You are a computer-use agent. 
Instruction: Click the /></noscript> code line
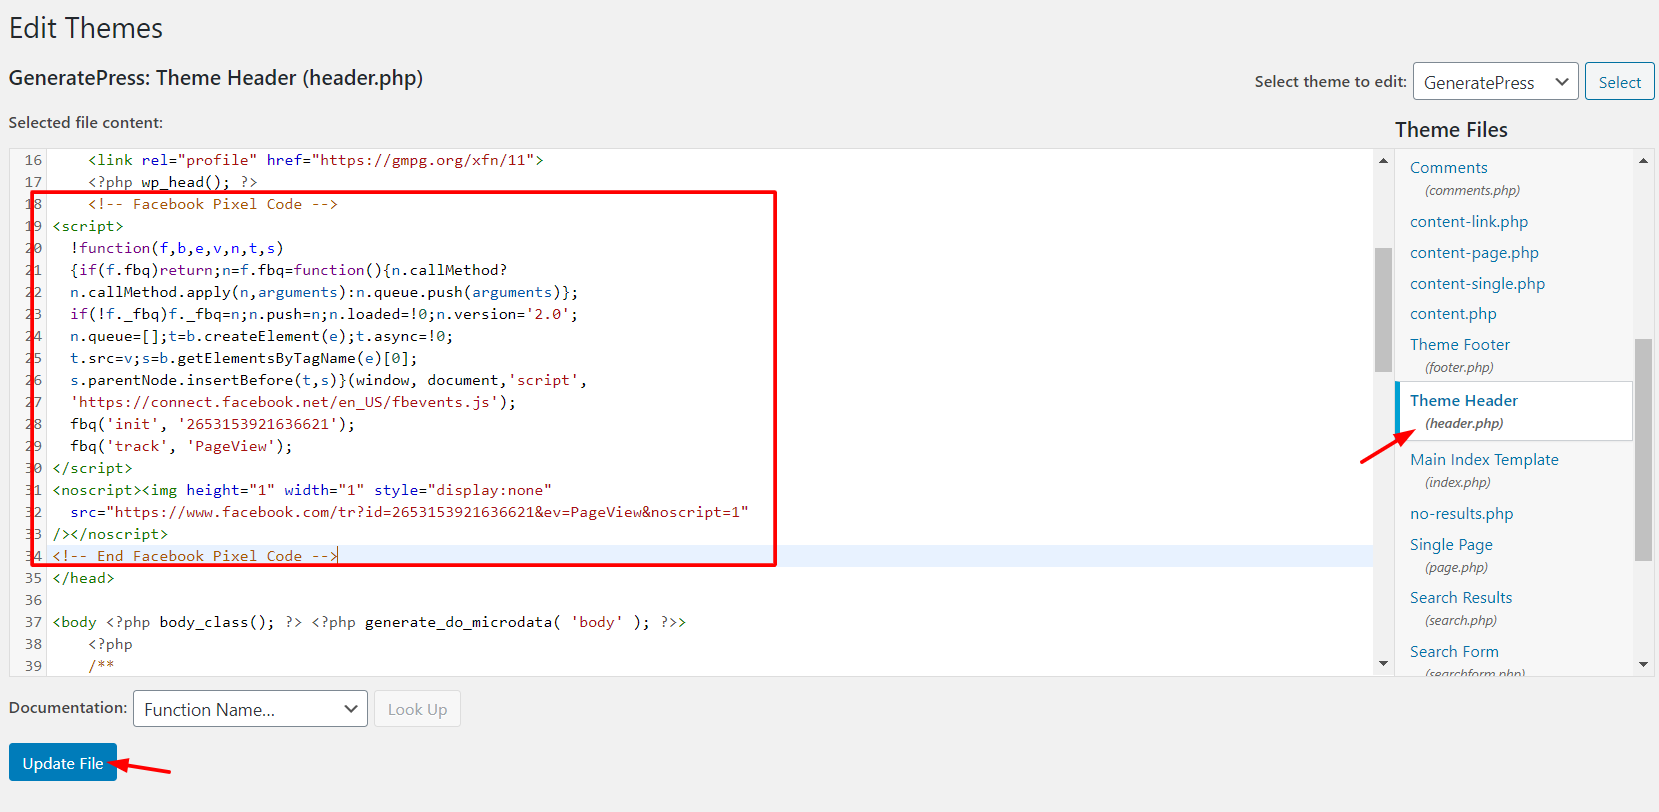click(x=110, y=534)
